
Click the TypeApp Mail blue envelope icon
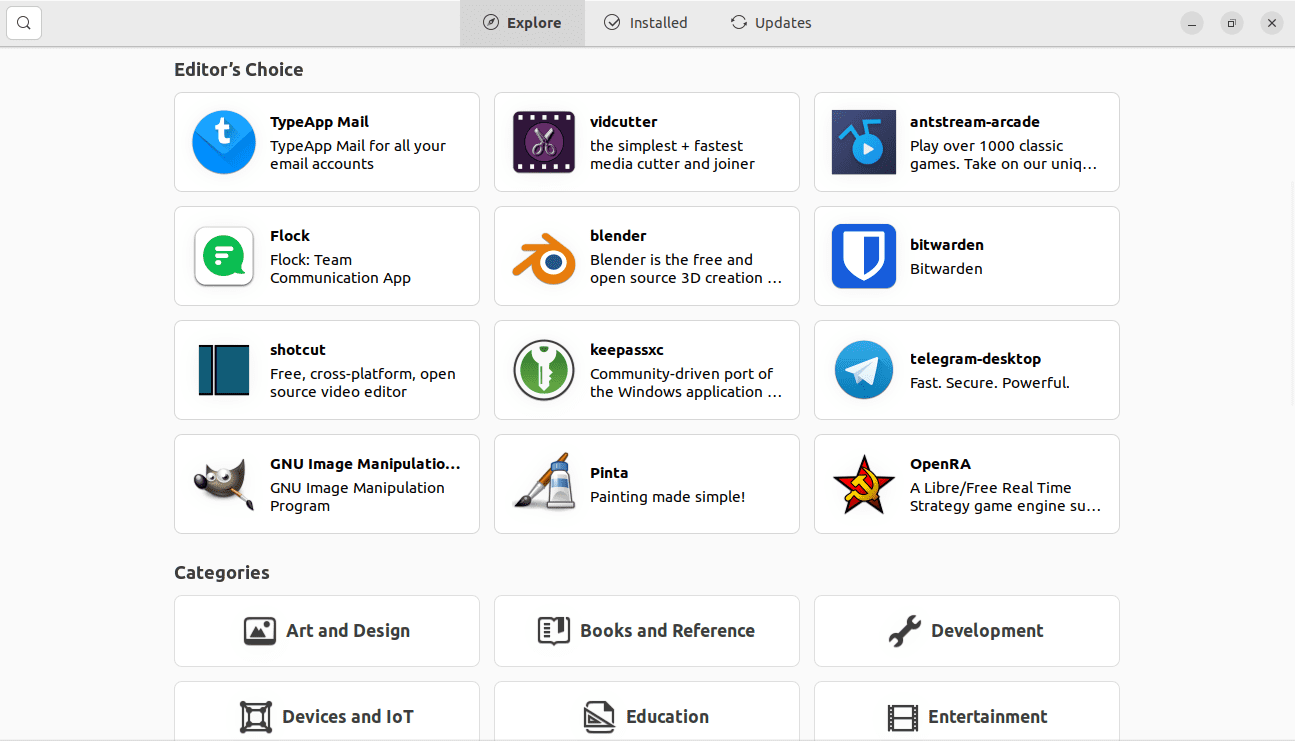224,142
